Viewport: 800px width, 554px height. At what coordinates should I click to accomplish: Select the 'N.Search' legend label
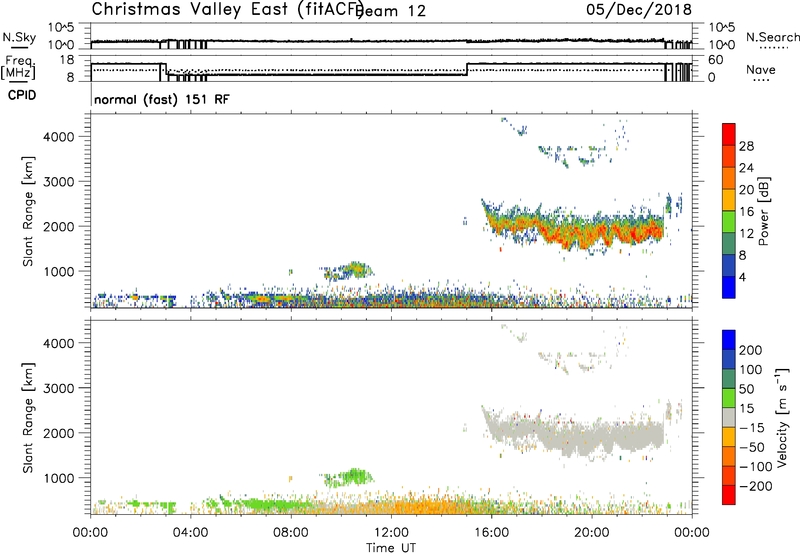773,37
